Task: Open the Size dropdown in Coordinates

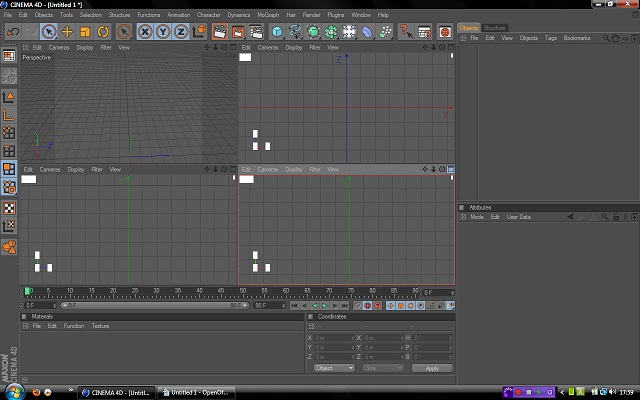Action: [383, 368]
